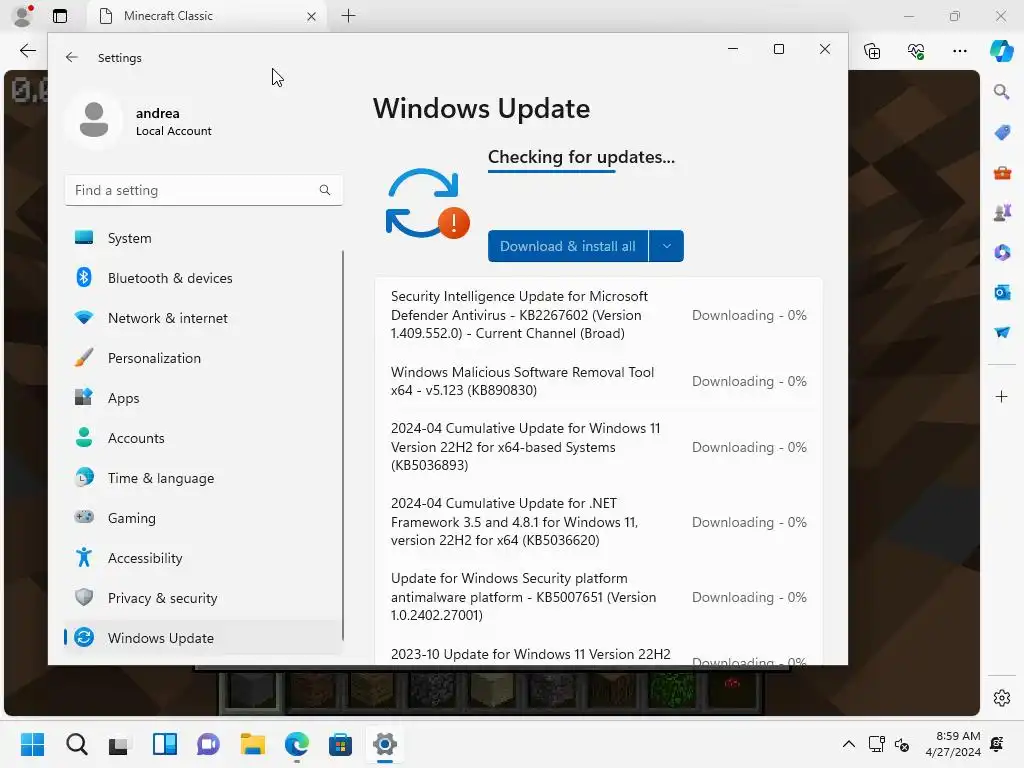This screenshot has height=768, width=1024.
Task: Select Windows Update icon in sidebar
Action: [x=84, y=637]
